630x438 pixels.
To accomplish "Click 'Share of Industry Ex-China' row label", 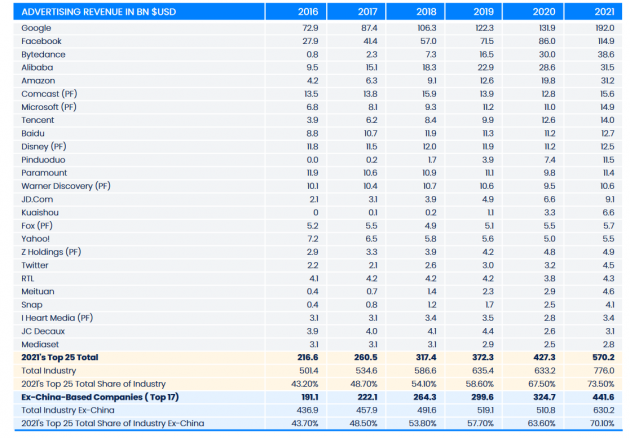I will [112, 423].
